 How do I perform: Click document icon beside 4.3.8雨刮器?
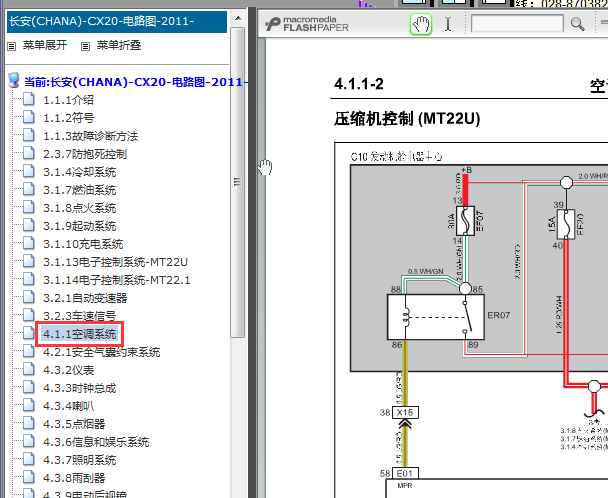pos(29,477)
